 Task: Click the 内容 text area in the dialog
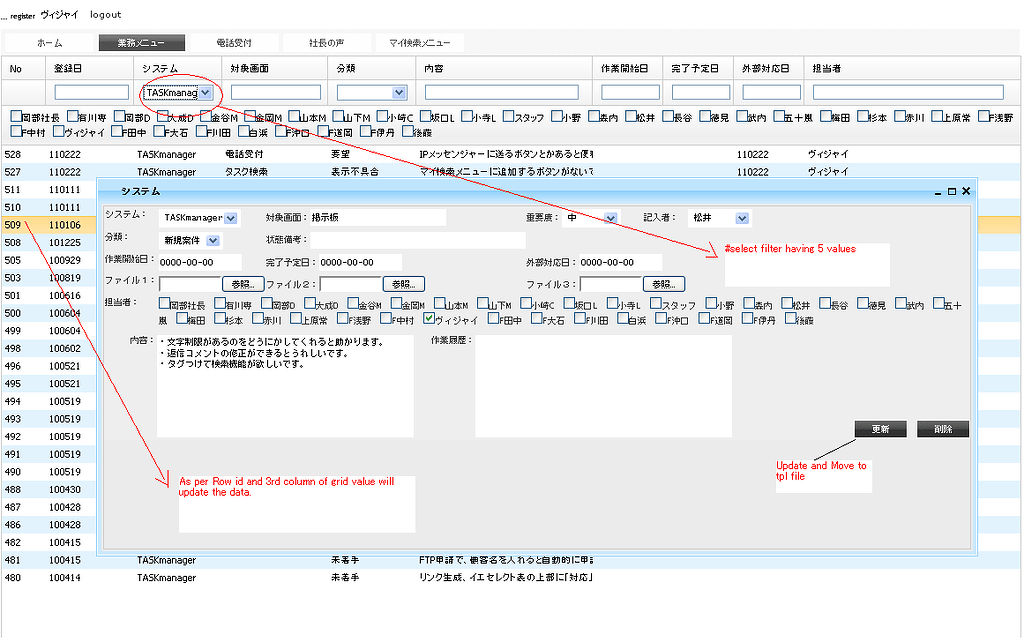click(x=285, y=385)
